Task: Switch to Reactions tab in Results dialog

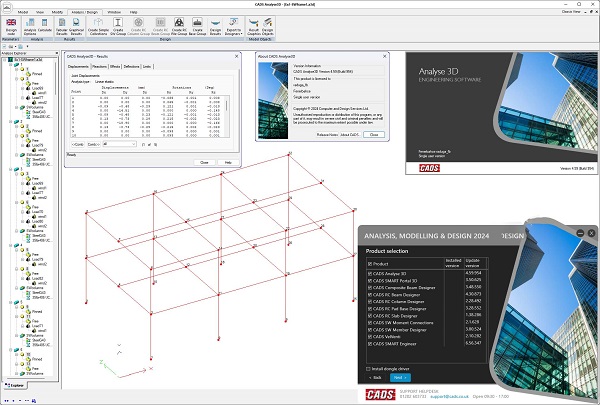Action: [x=99, y=67]
